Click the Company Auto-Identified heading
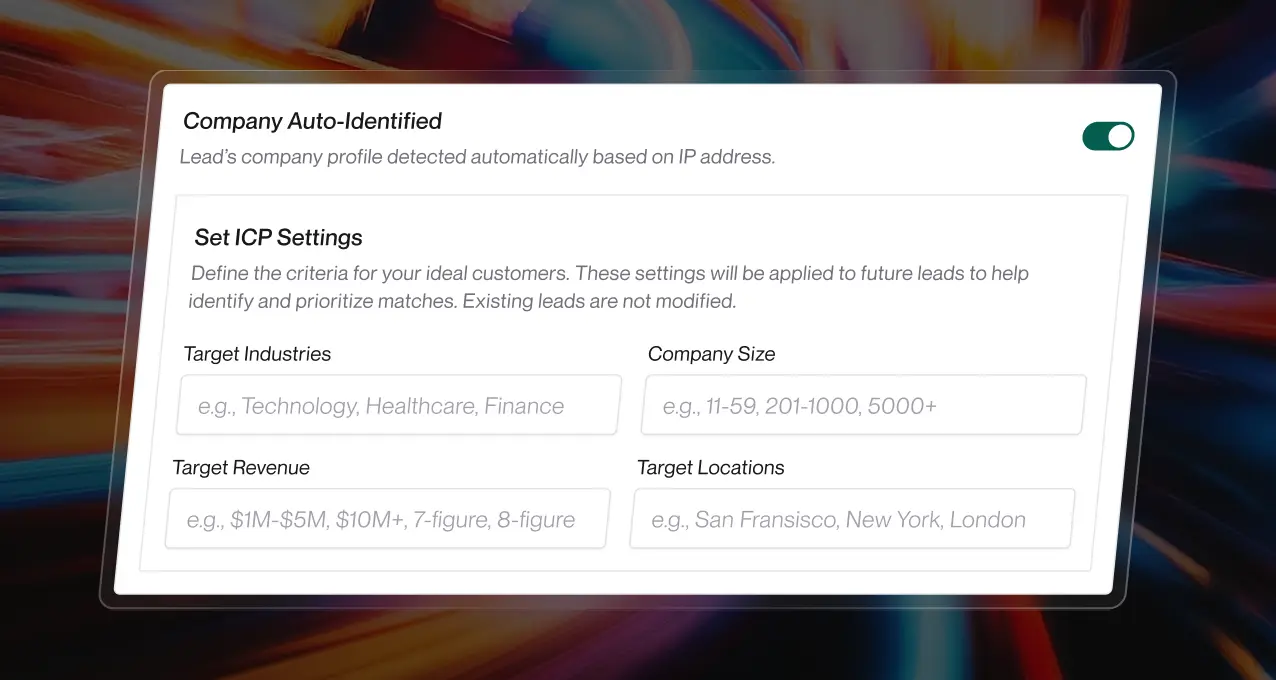The image size is (1276, 680). 312,121
